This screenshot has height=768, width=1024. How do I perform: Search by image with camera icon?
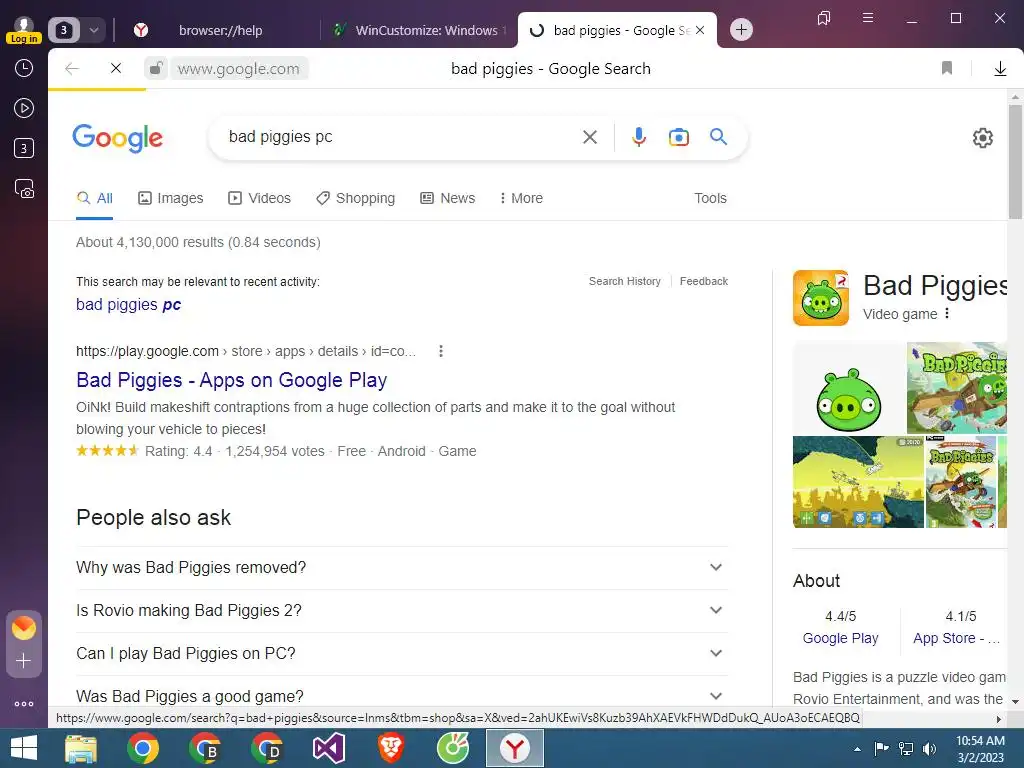click(x=679, y=137)
